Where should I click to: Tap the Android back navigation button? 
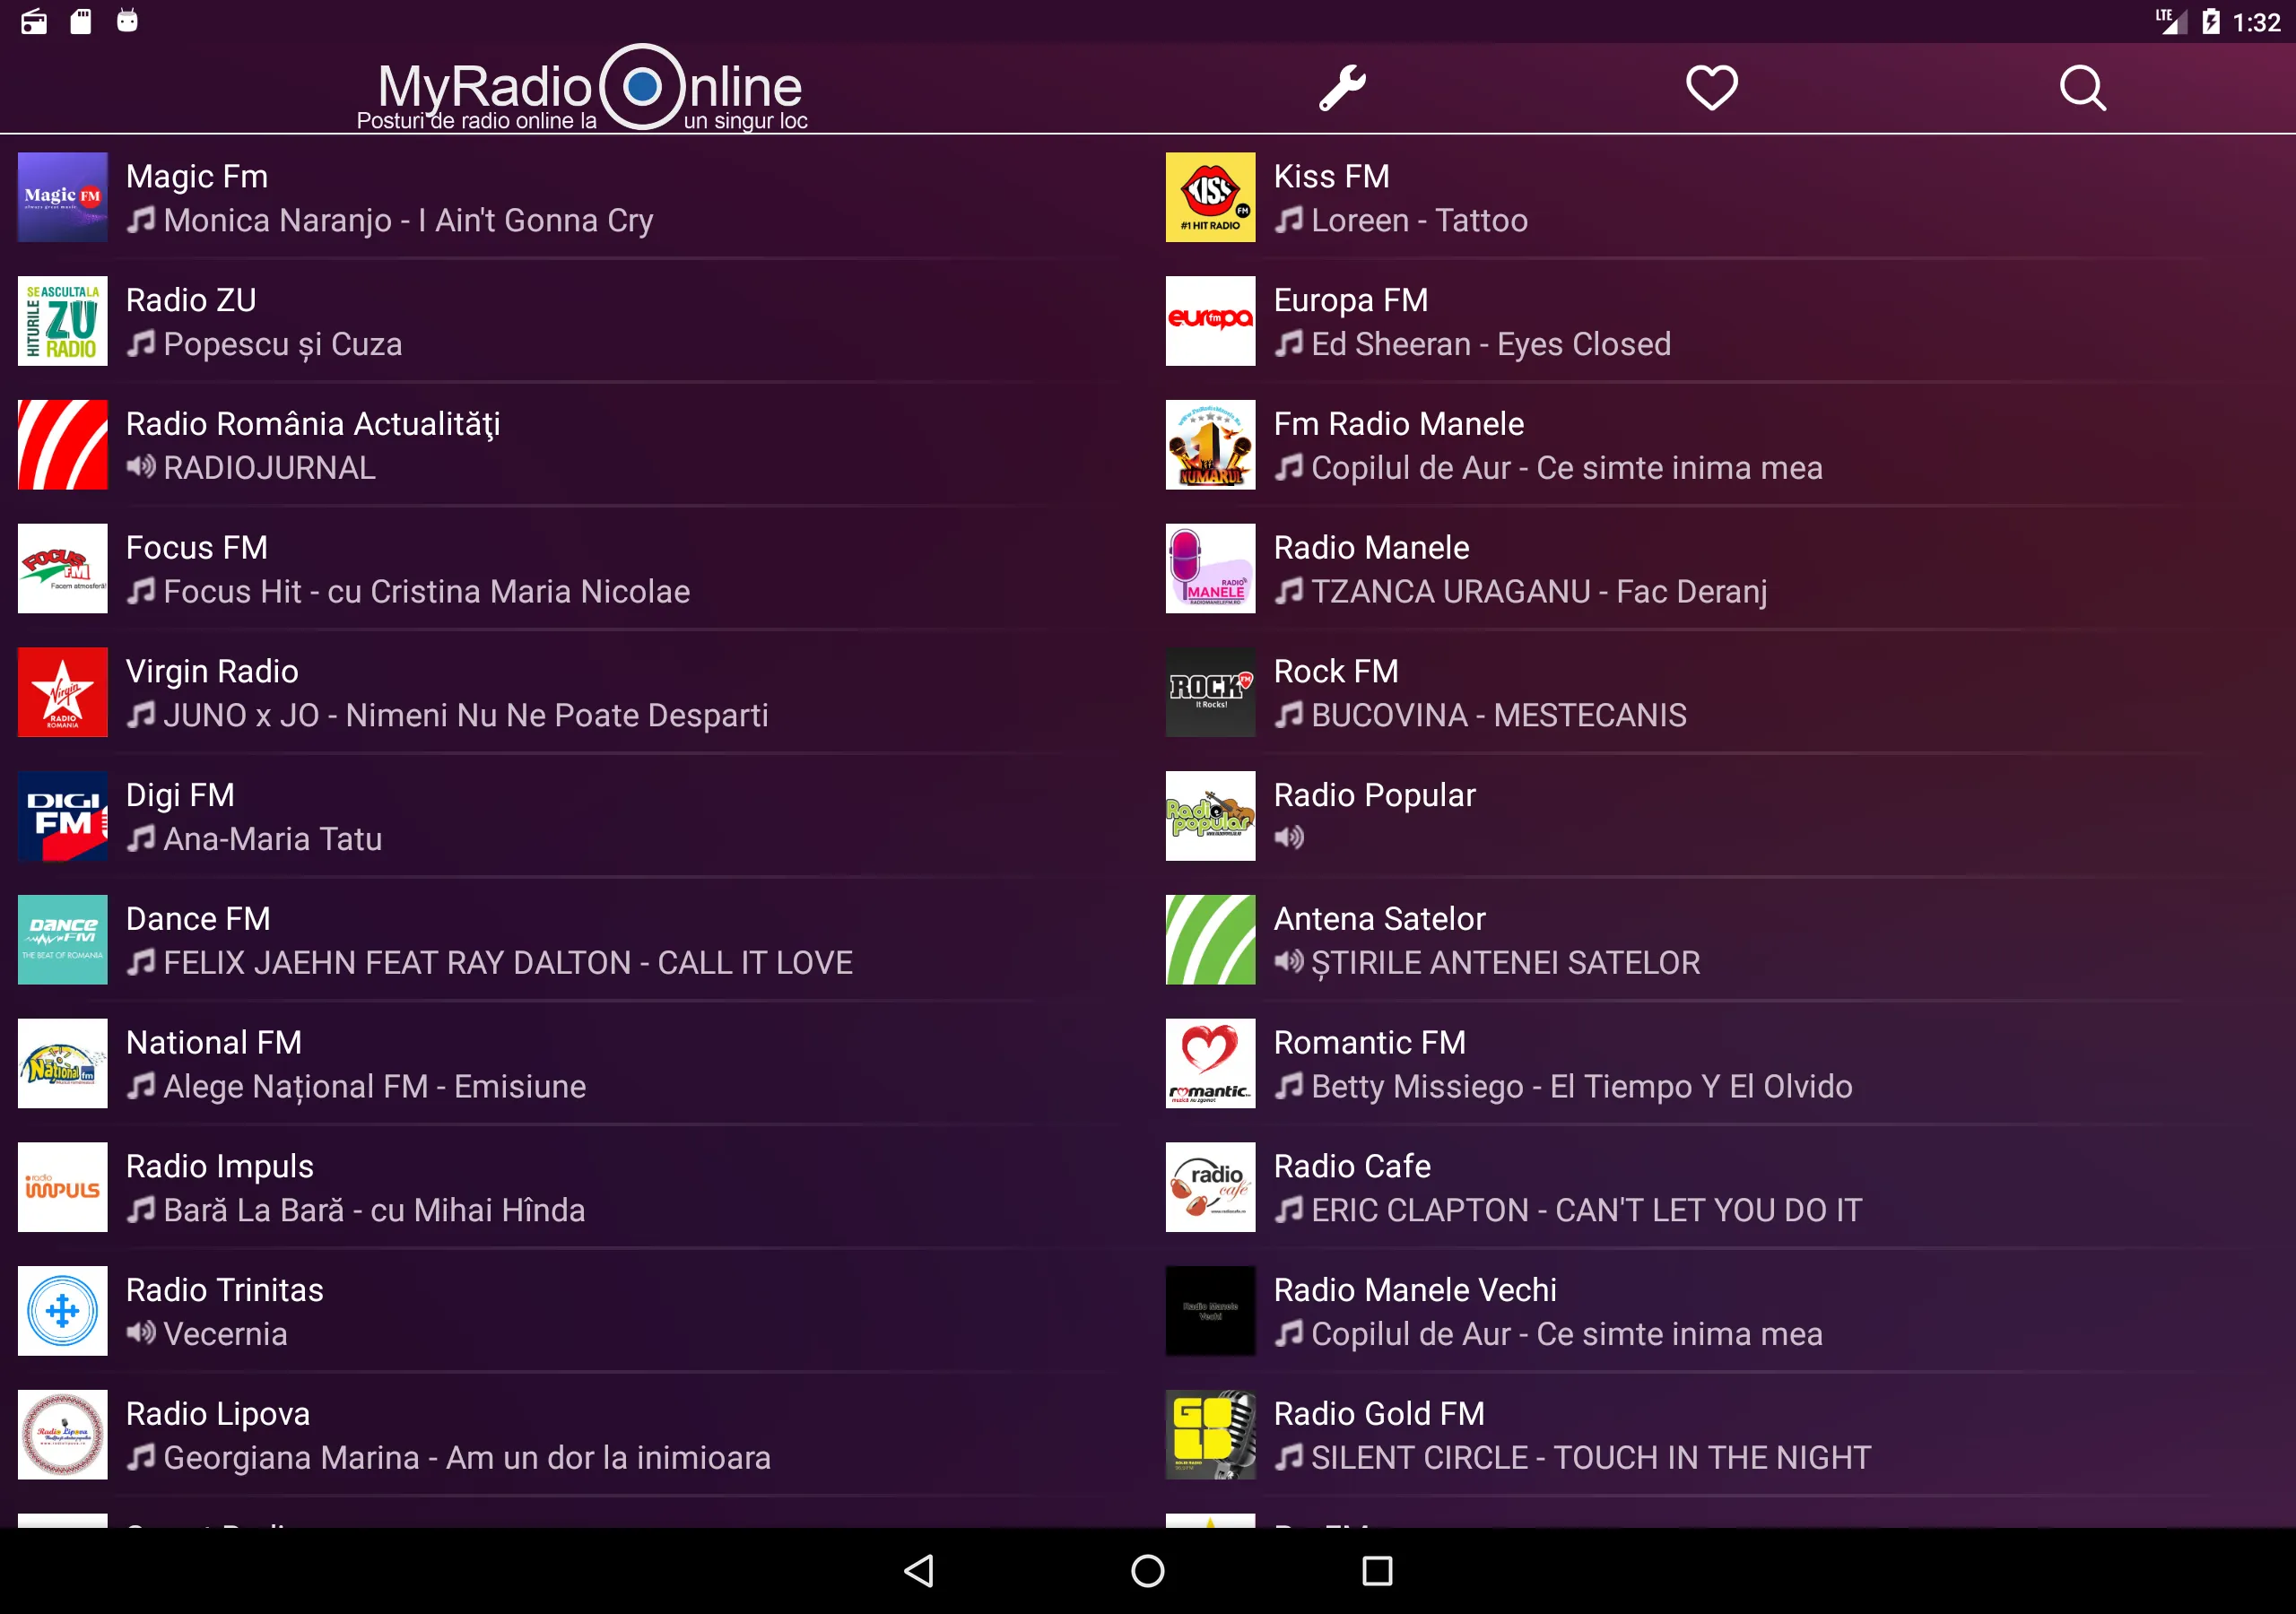pyautogui.click(x=919, y=1571)
